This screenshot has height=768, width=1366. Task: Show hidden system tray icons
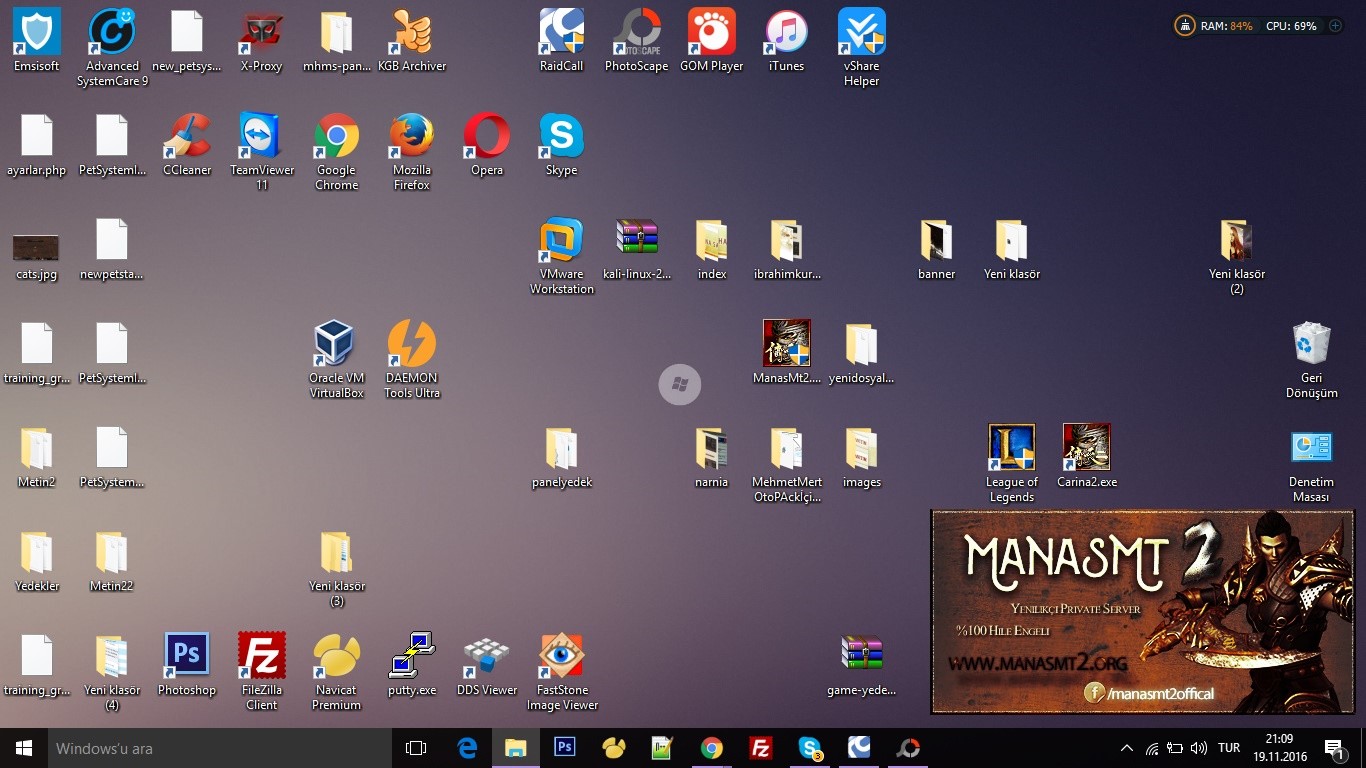1127,748
